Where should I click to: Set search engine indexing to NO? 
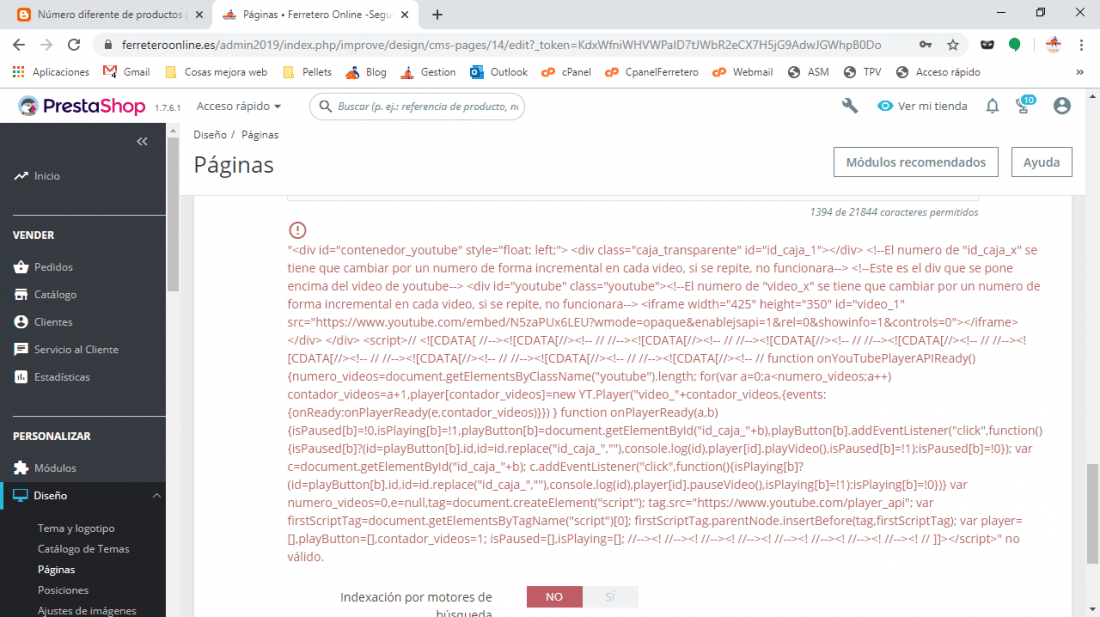[554, 597]
